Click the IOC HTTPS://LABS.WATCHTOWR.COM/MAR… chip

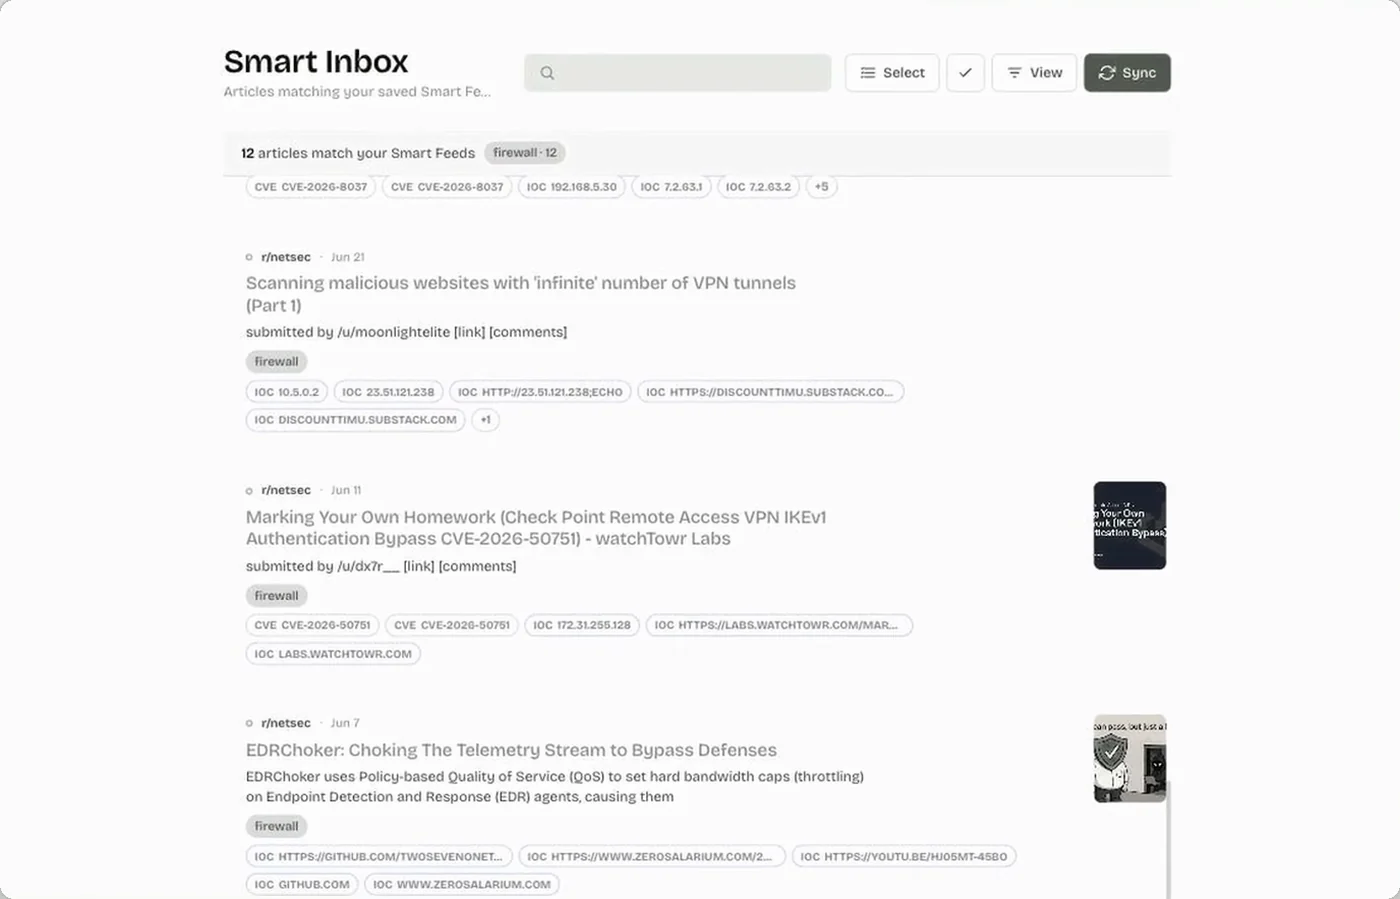pos(779,626)
